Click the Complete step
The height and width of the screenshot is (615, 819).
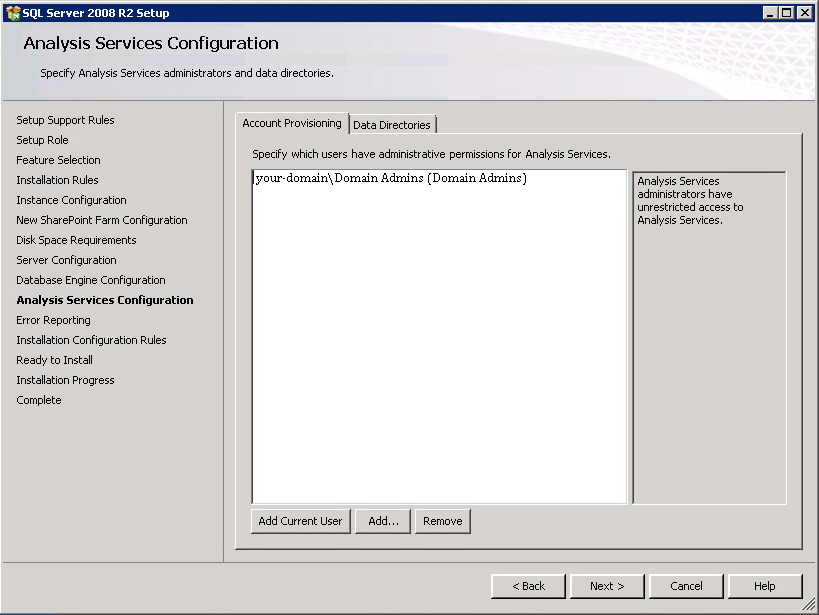pos(39,400)
